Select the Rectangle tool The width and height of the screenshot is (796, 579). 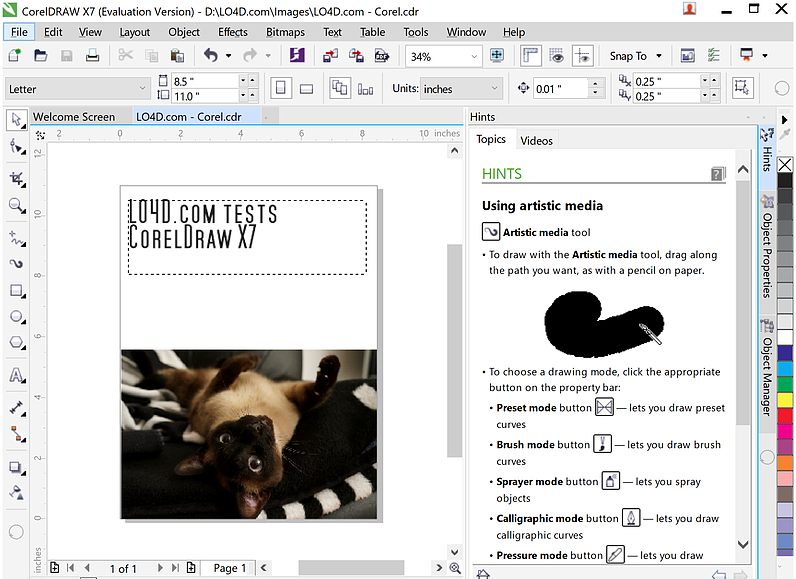tap(17, 291)
